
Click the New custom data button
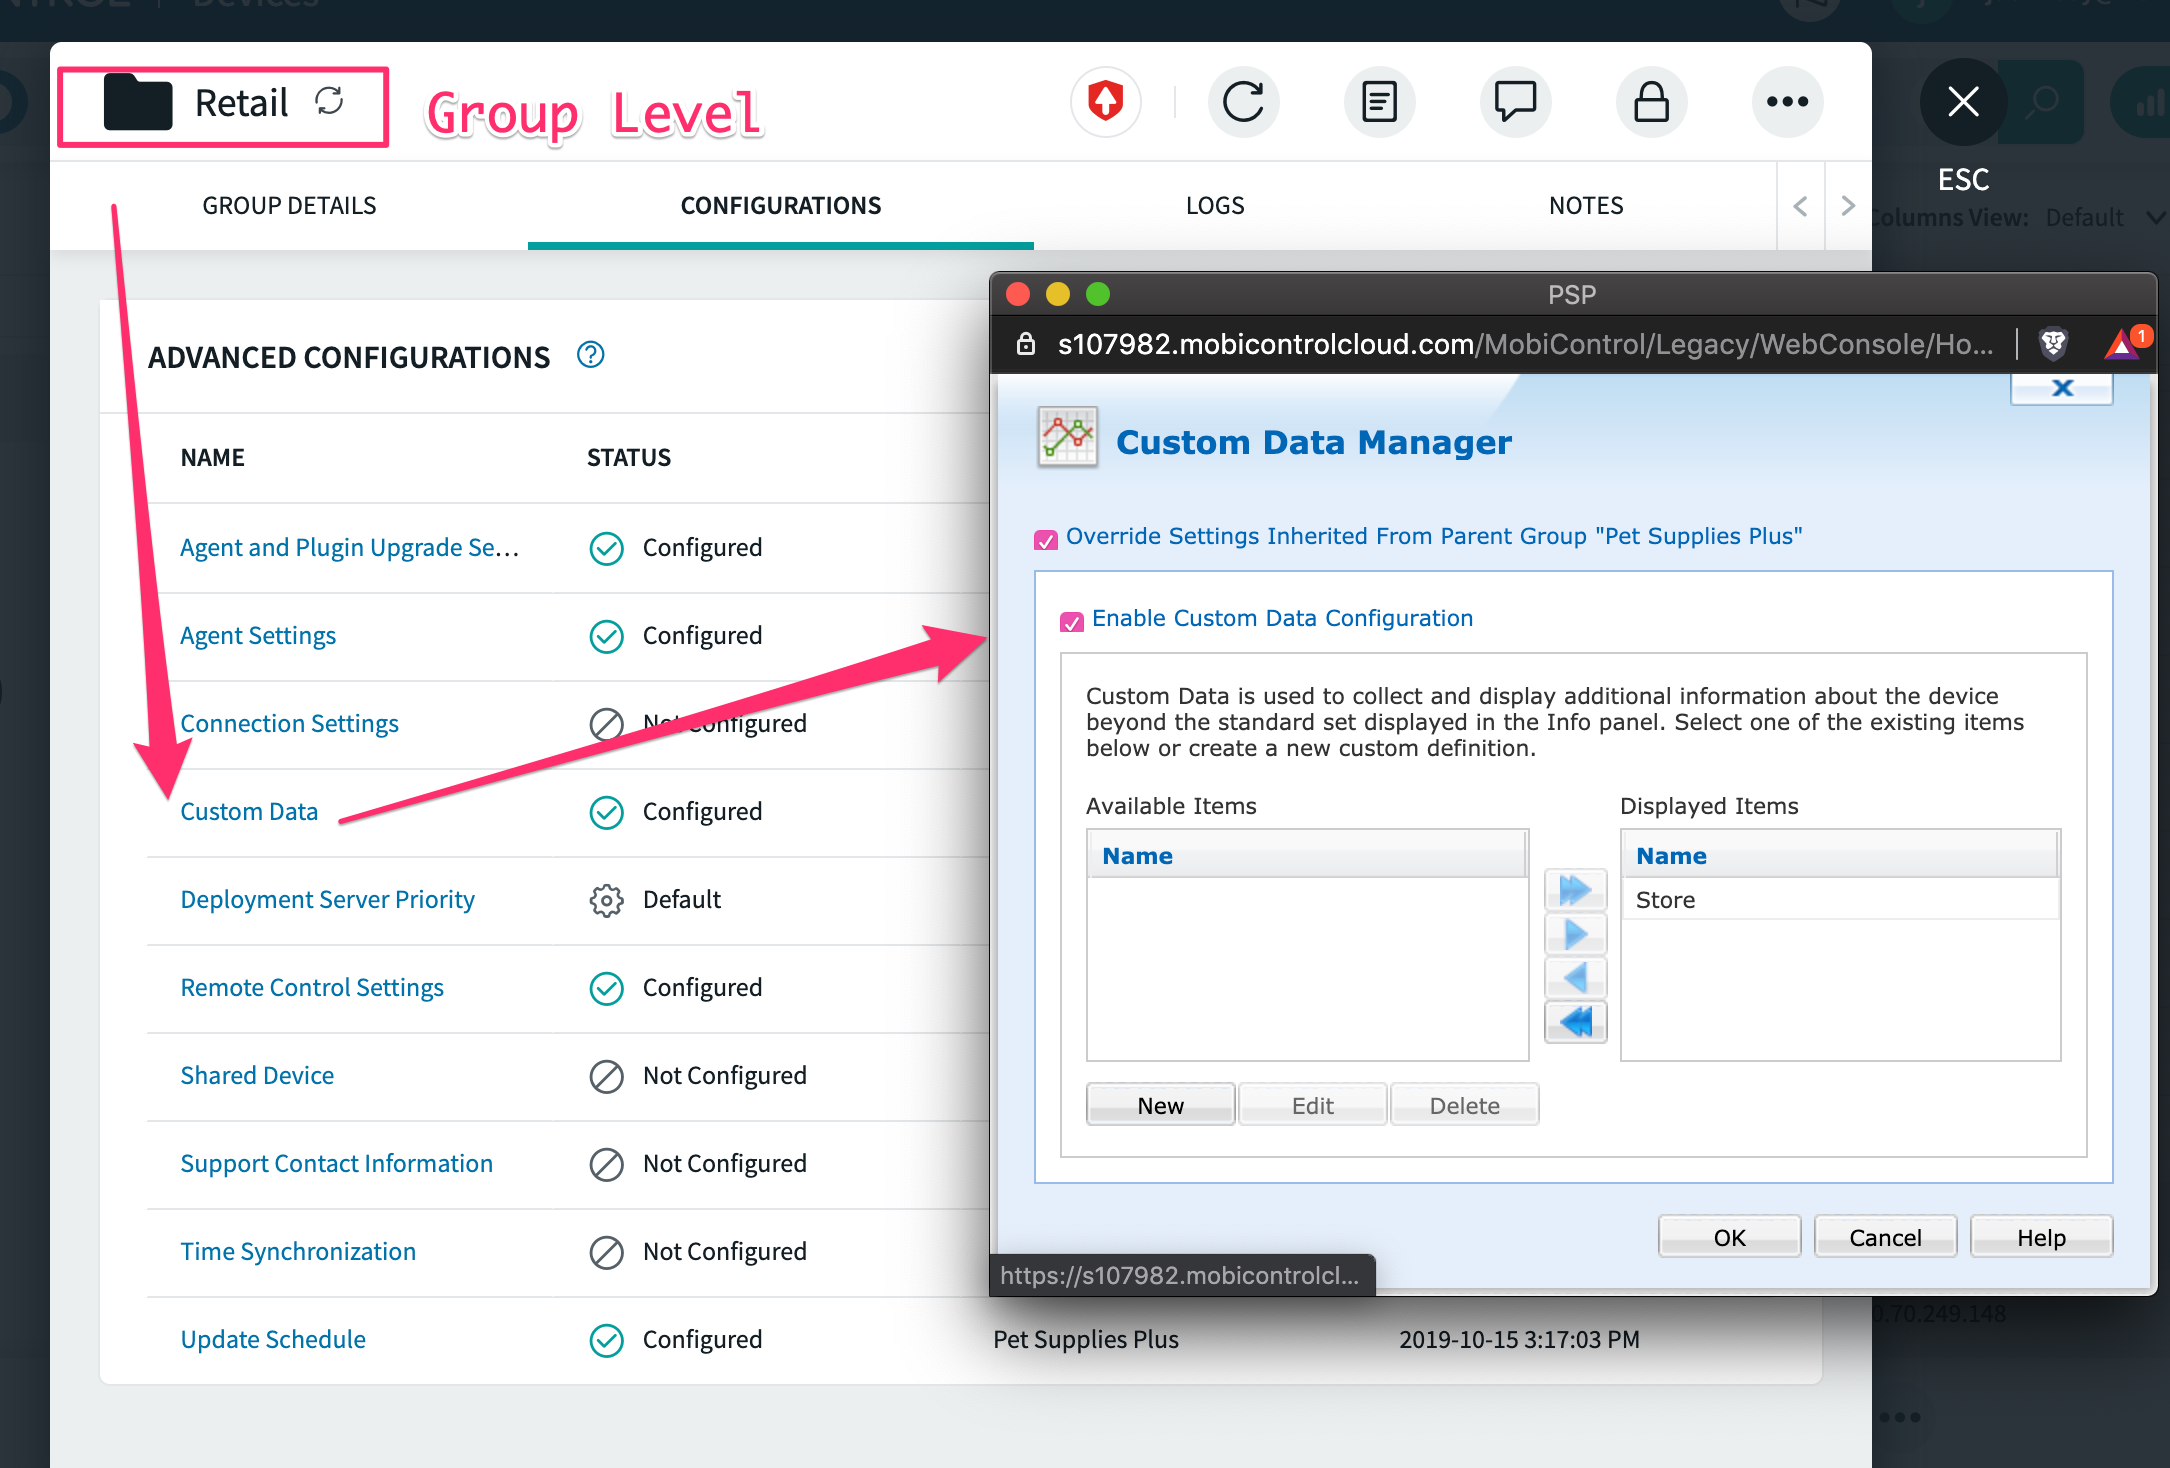point(1160,1105)
